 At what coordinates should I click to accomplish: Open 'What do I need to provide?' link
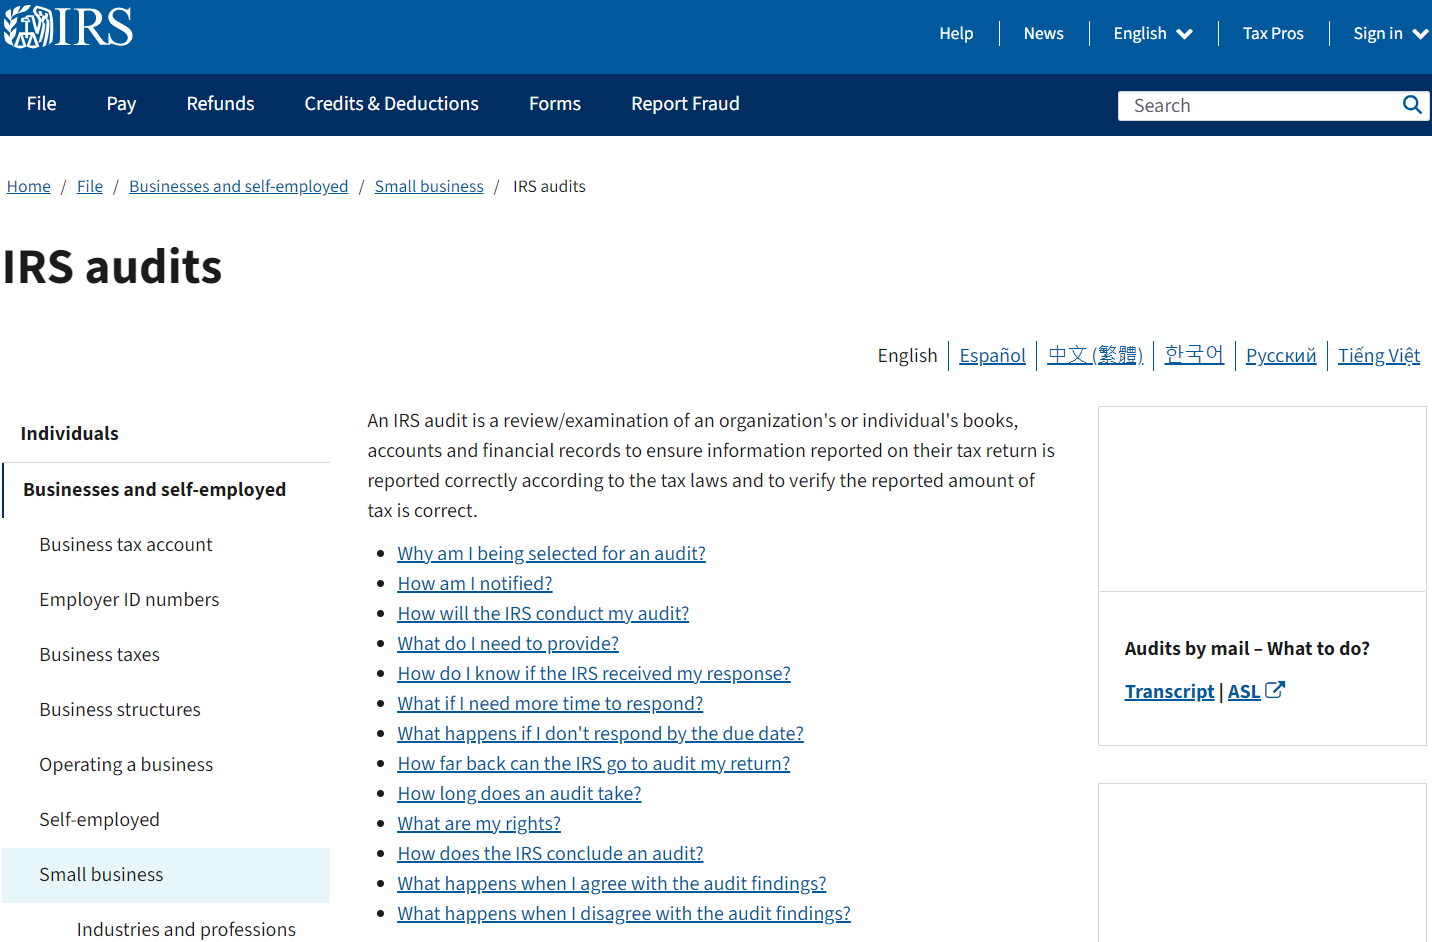508,644
